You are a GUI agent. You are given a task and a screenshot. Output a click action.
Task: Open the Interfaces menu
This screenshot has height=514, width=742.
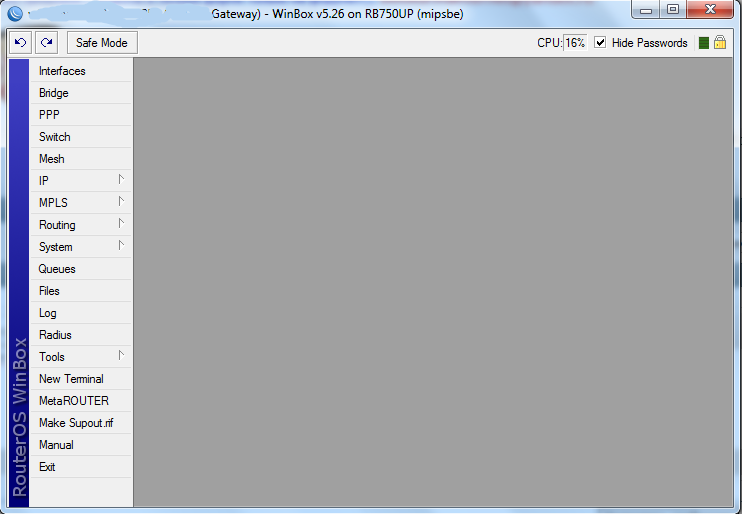coord(81,71)
